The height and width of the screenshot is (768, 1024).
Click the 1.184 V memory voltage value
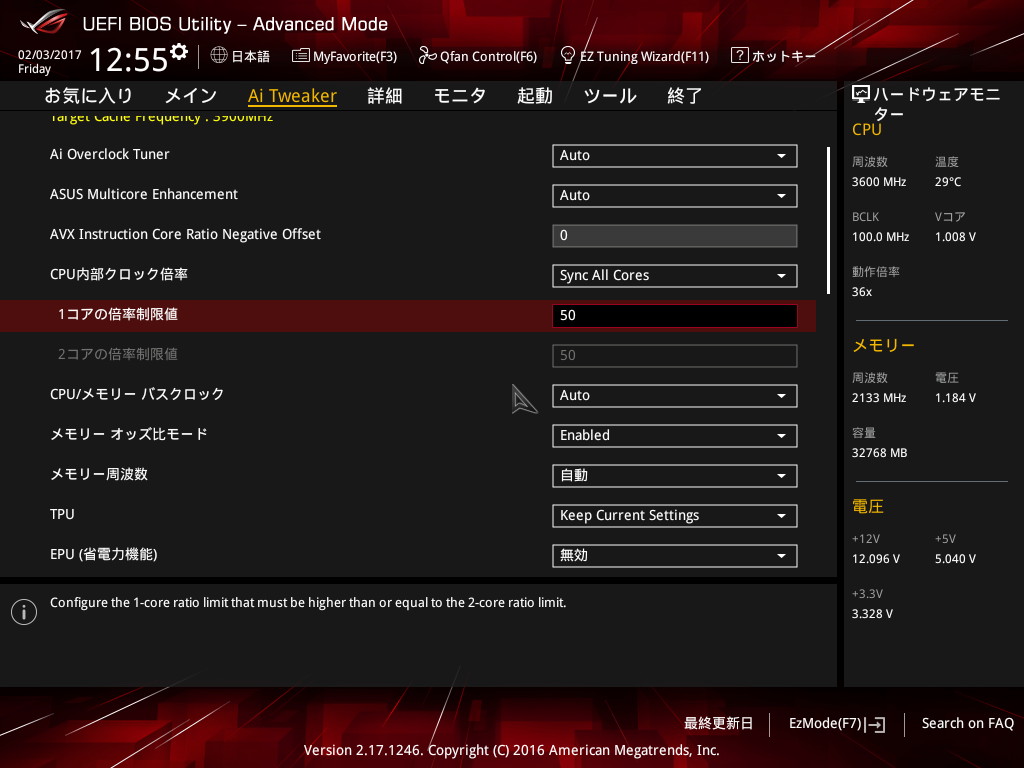tap(955, 398)
